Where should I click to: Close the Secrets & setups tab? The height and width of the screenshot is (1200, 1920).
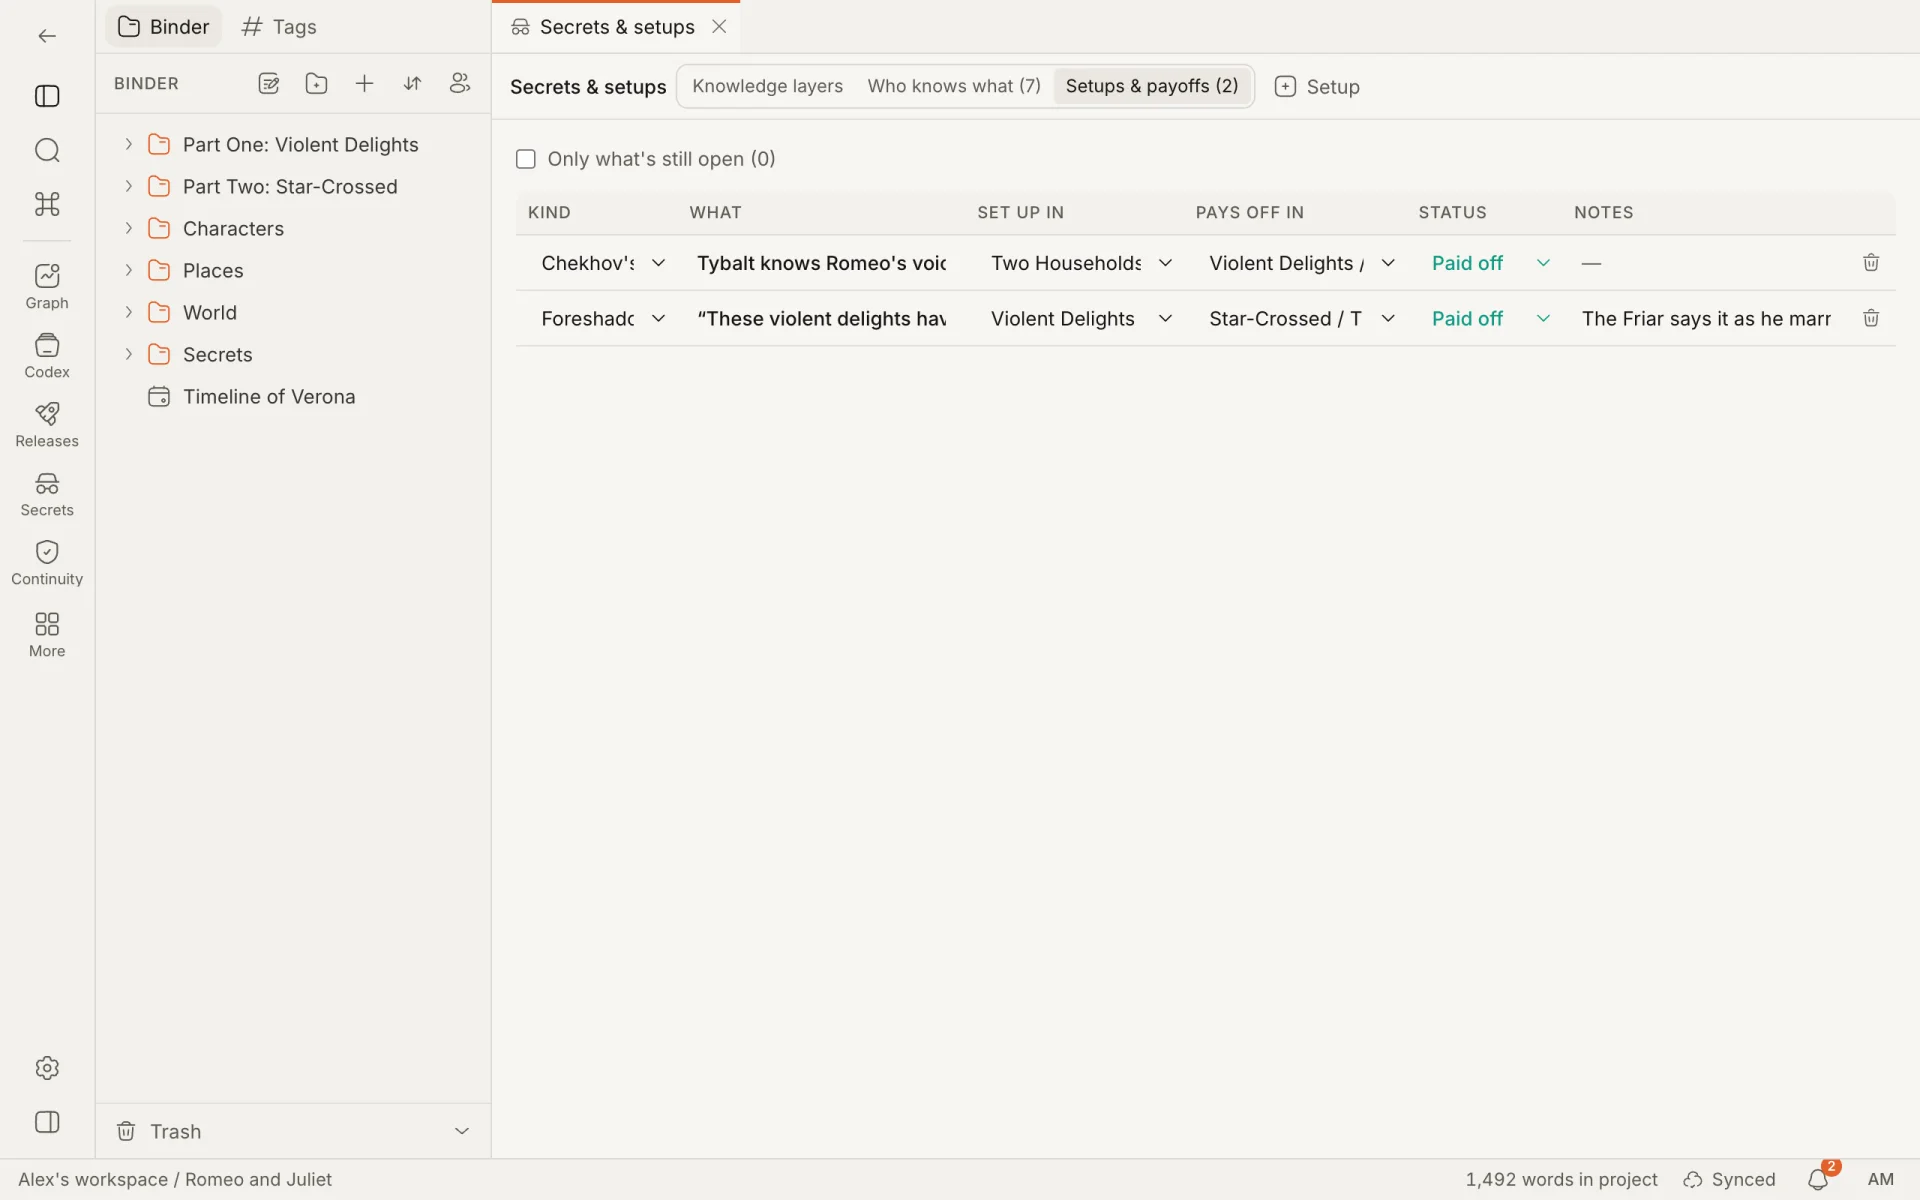719,27
